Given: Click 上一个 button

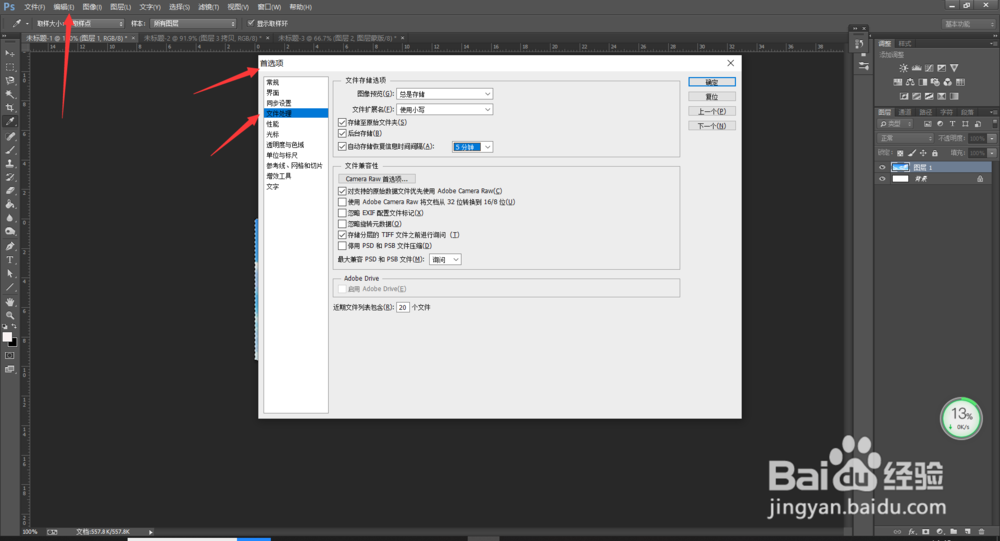Looking at the screenshot, I should point(712,112).
